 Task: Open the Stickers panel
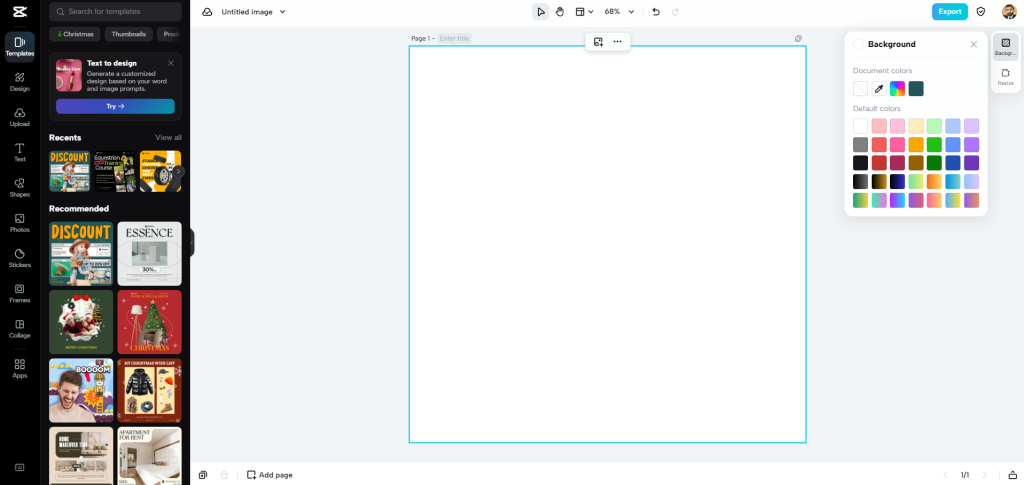[x=19, y=258]
